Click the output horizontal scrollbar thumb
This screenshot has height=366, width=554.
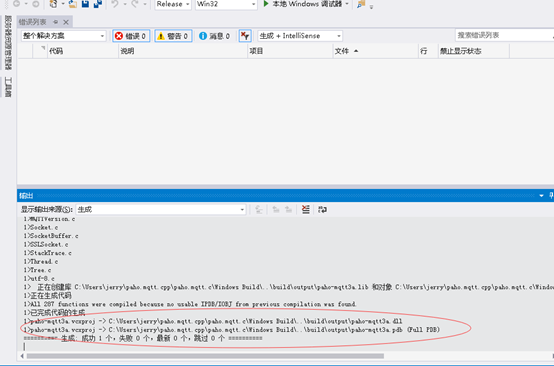205,356
